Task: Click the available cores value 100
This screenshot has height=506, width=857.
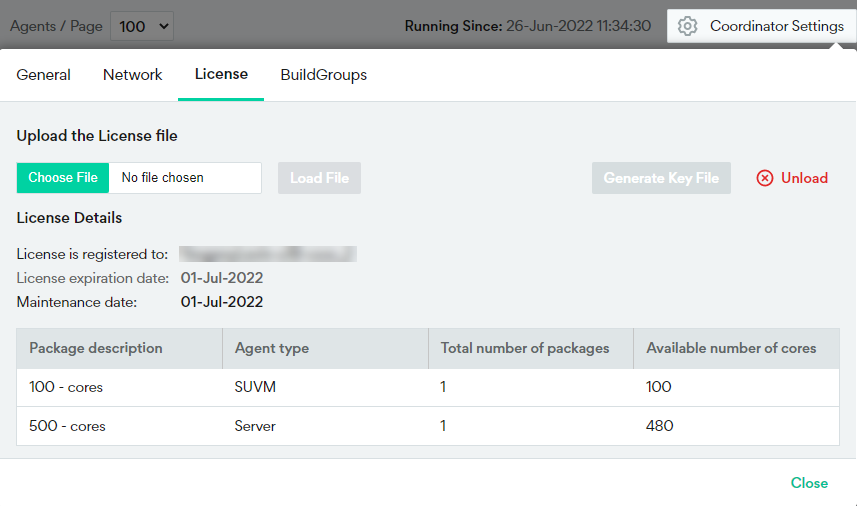Action: pos(659,387)
